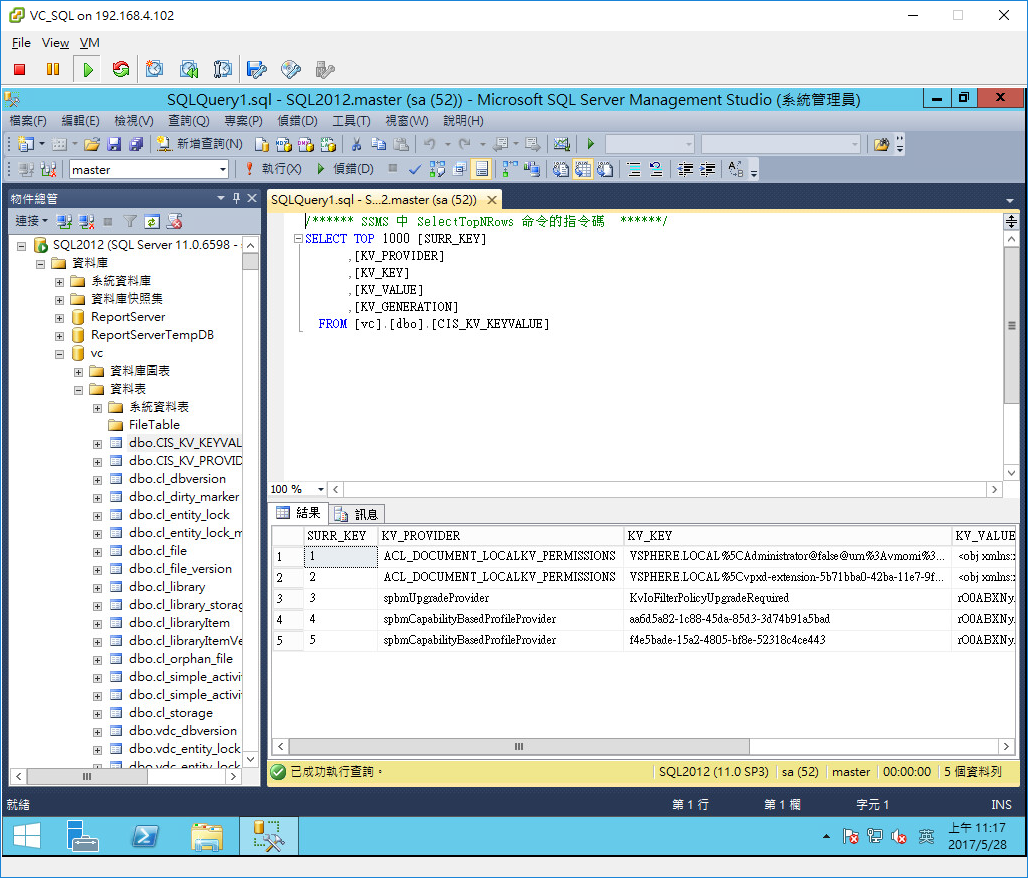Open the VM menu in console window
The width and height of the screenshot is (1028, 878).
click(89, 43)
